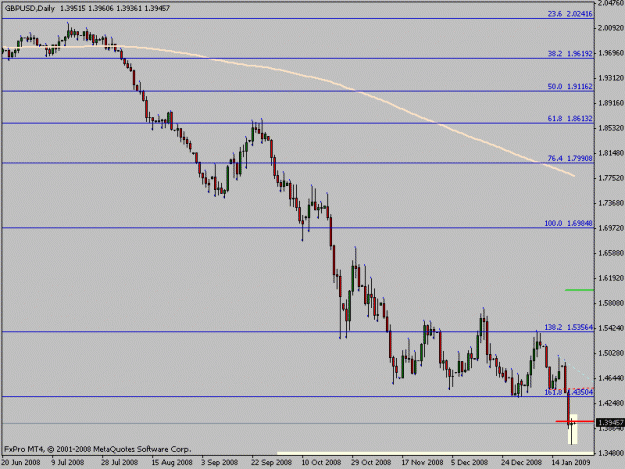The height and width of the screenshot is (469, 625).
Task: Click the 1.58080 price scale value
Action: tap(611, 303)
